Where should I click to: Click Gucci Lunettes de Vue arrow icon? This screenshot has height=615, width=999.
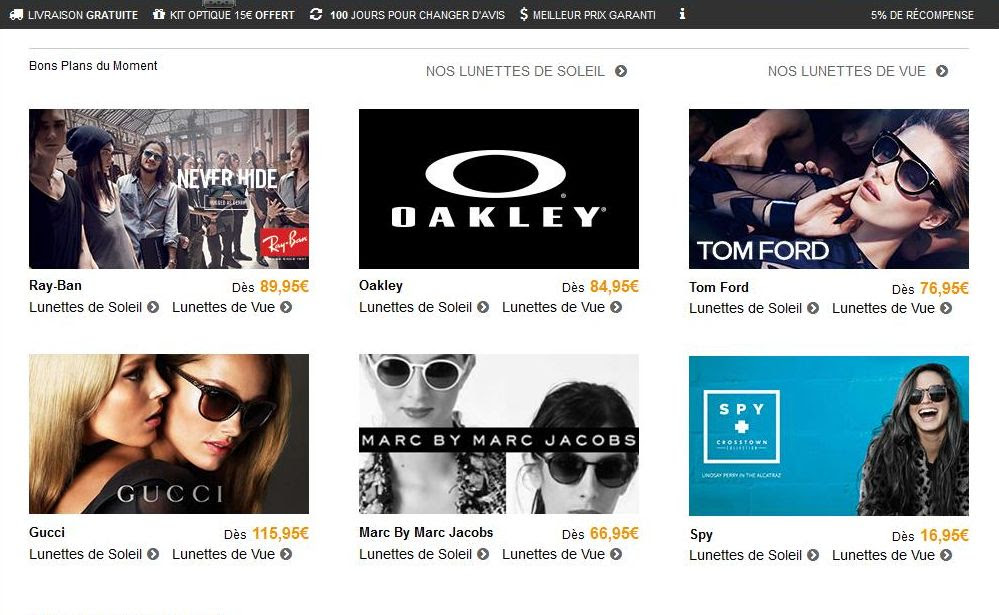coord(286,554)
